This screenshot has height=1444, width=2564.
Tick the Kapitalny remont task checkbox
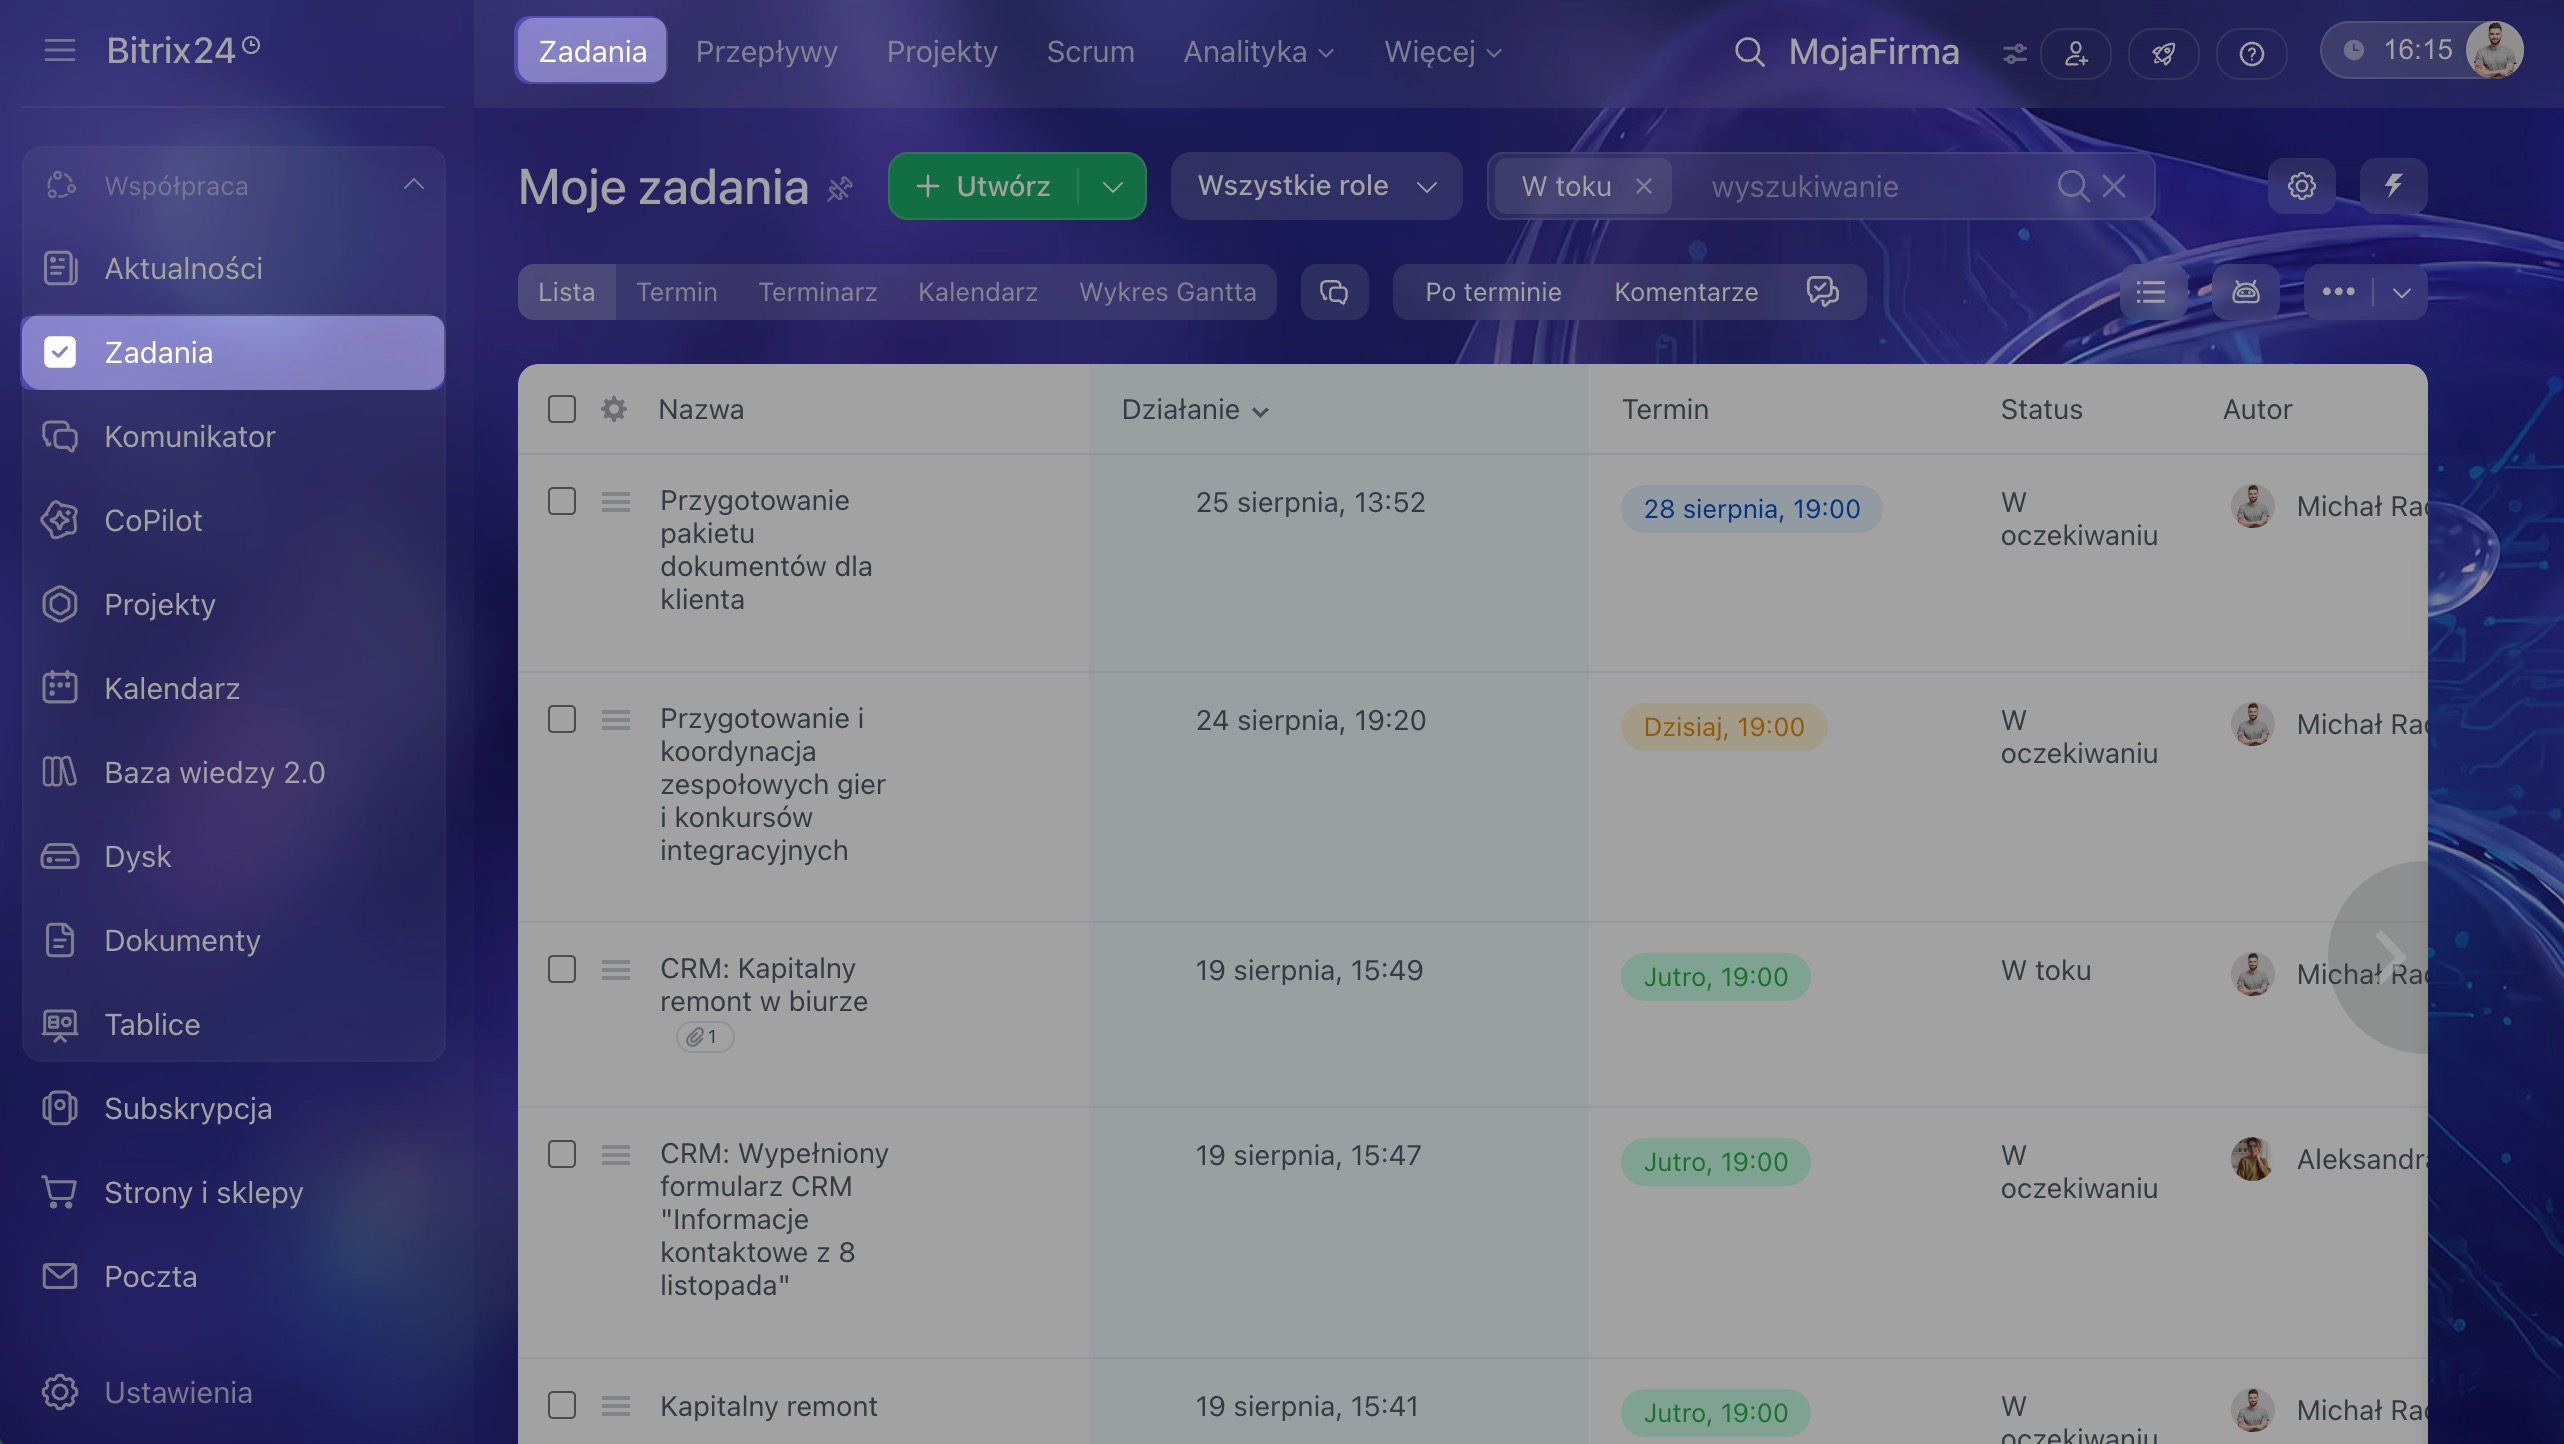coord(562,1405)
